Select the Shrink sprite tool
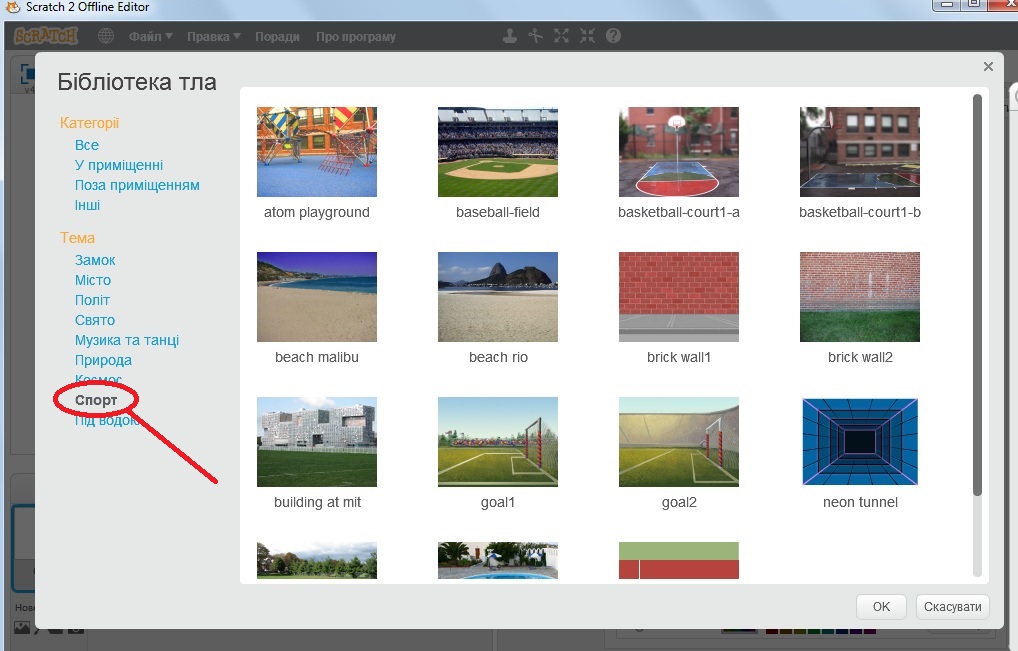This screenshot has height=651, width=1018. [588, 36]
